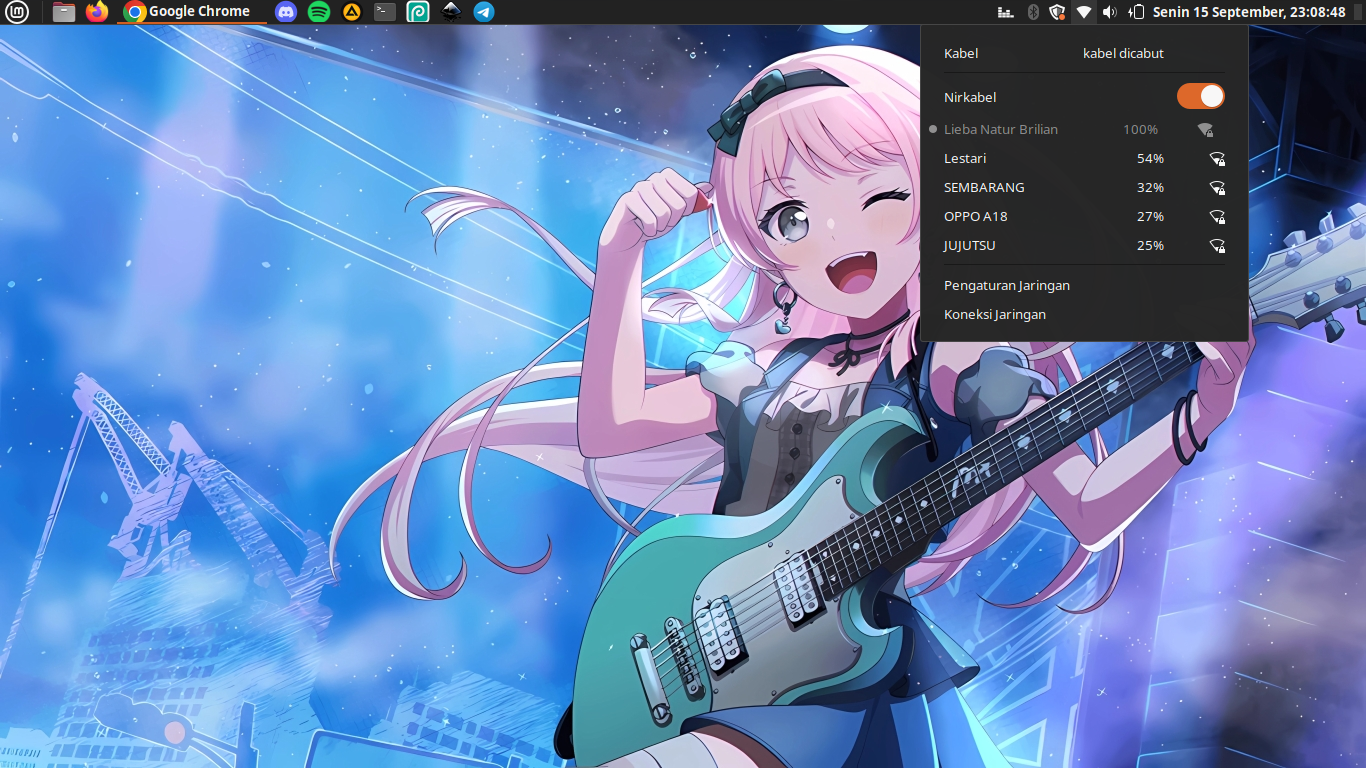1366x768 pixels.
Task: Click the bar-graph tray icon
Action: pyautogui.click(x=1006, y=12)
